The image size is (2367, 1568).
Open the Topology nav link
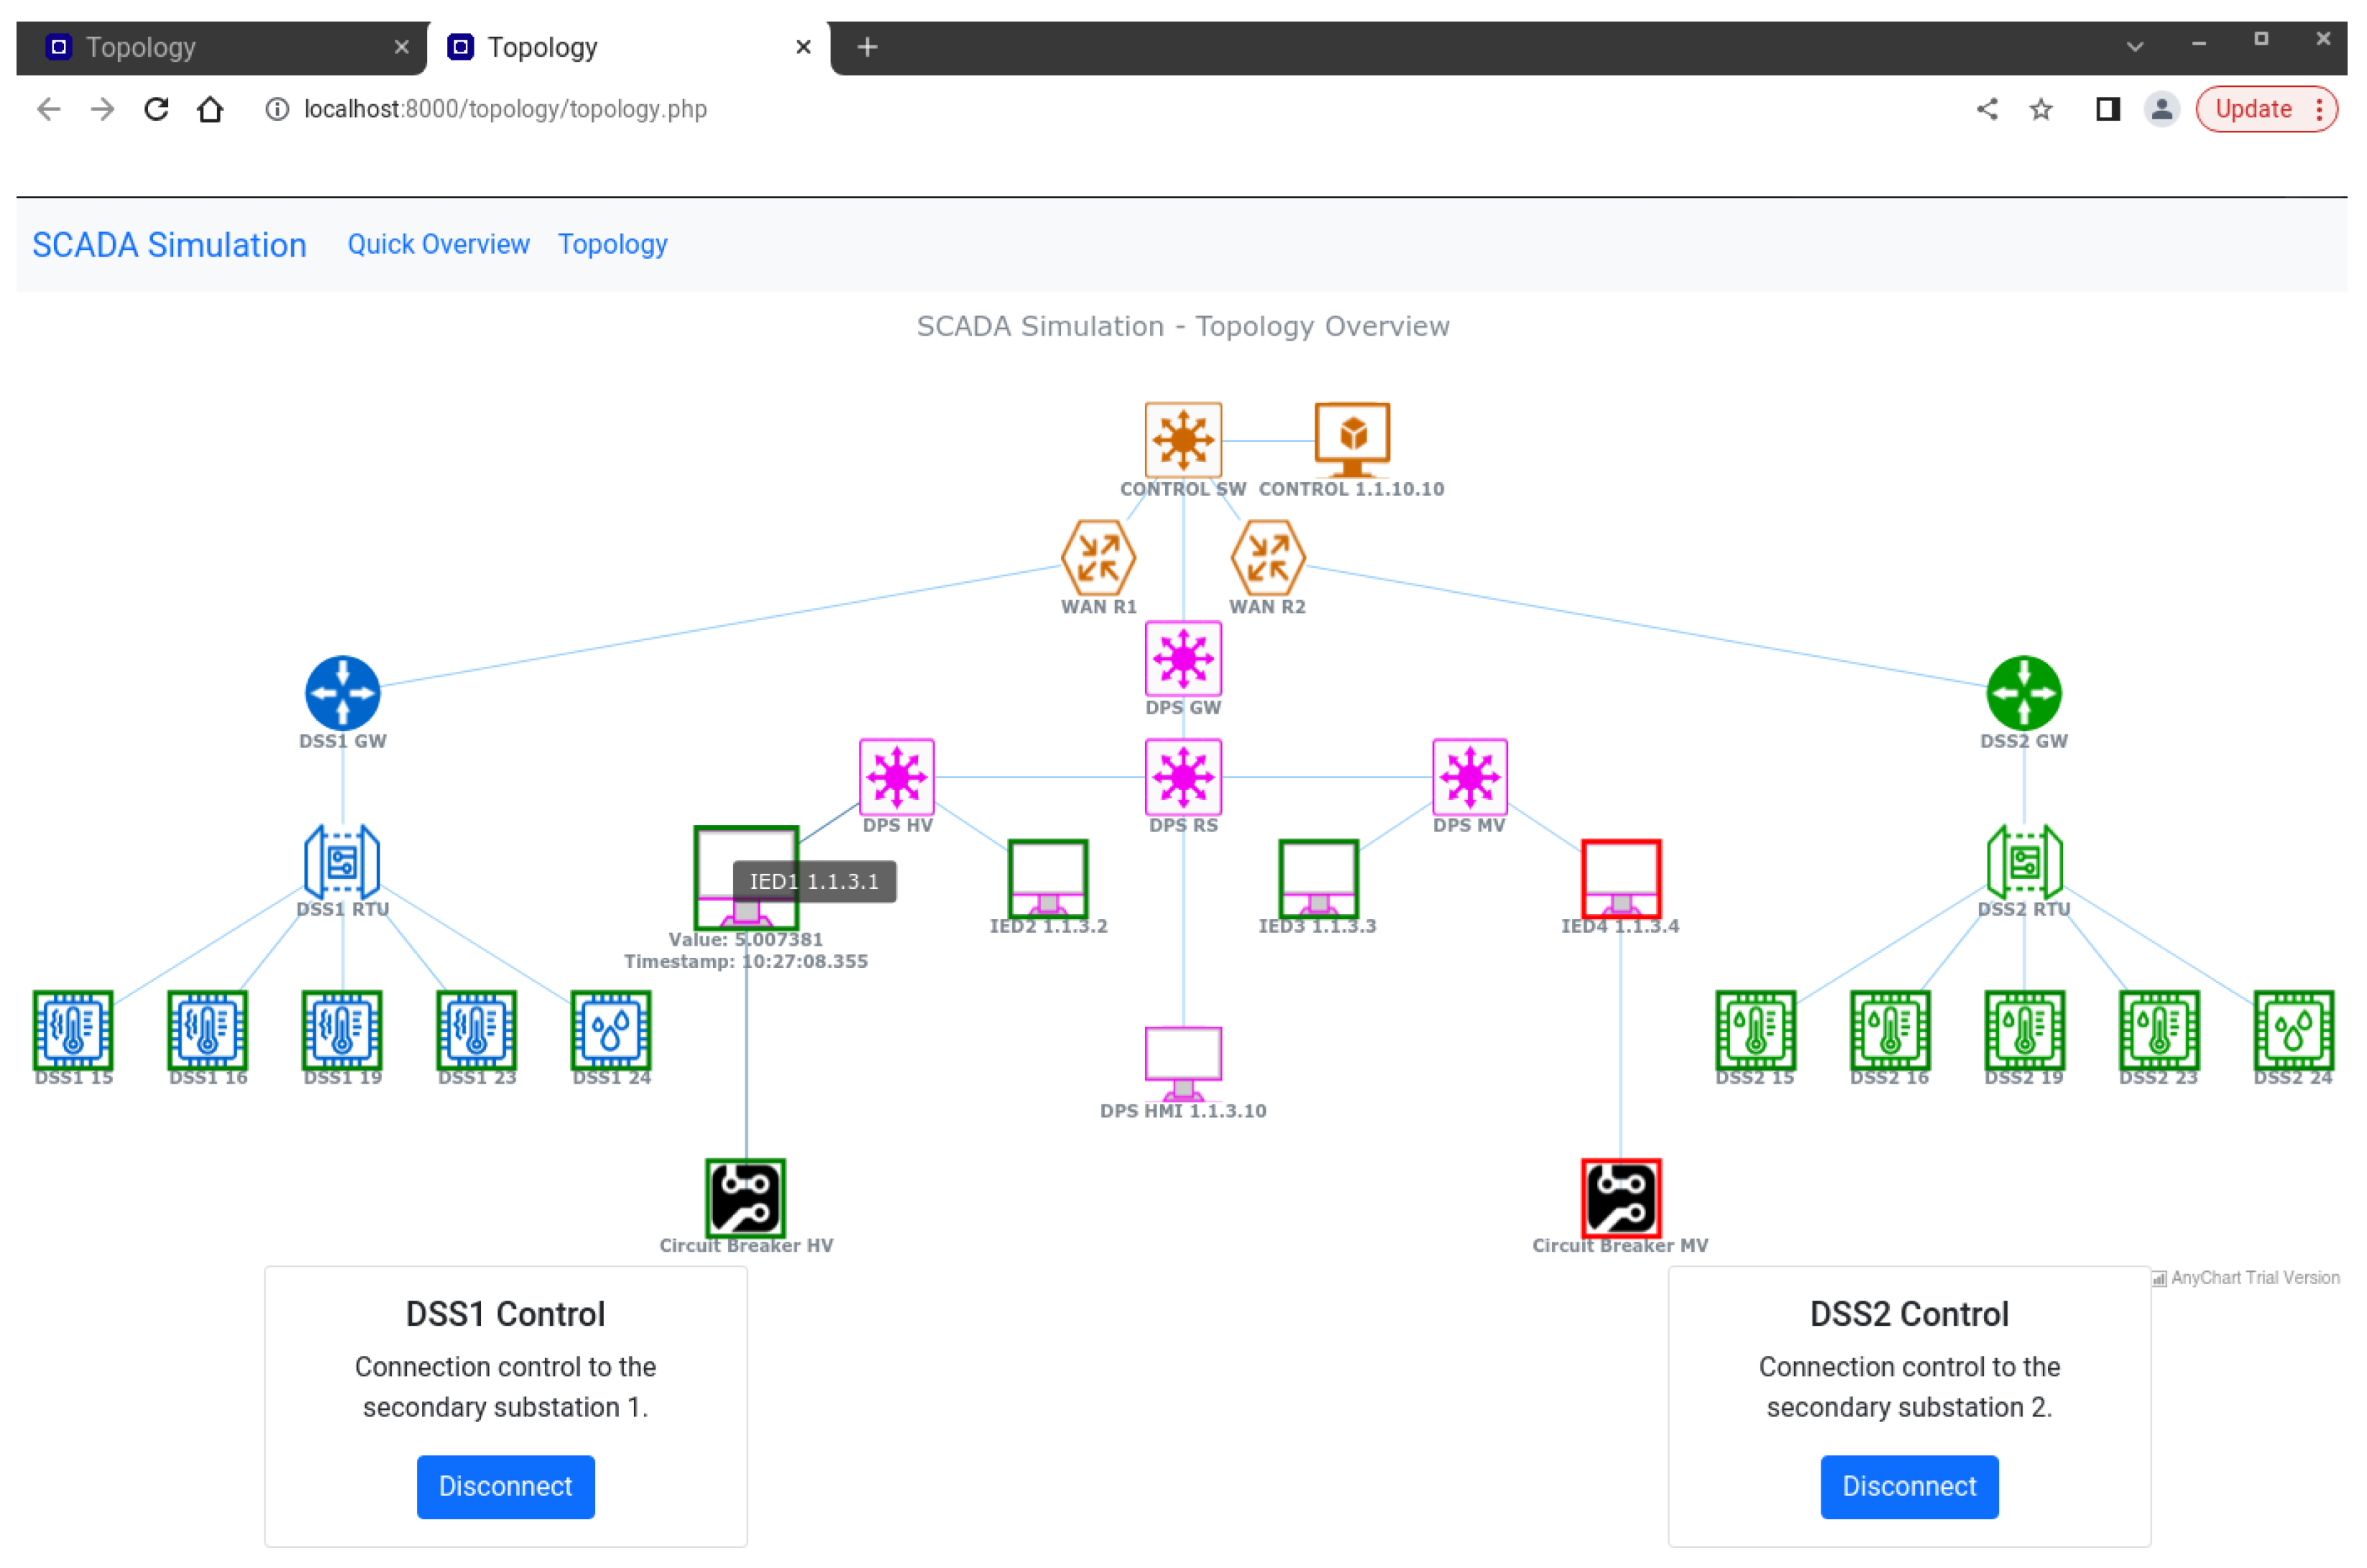(x=612, y=244)
